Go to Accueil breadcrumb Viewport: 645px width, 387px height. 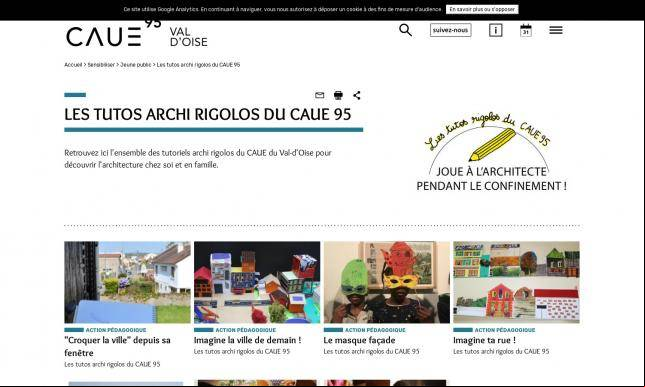[x=73, y=65]
